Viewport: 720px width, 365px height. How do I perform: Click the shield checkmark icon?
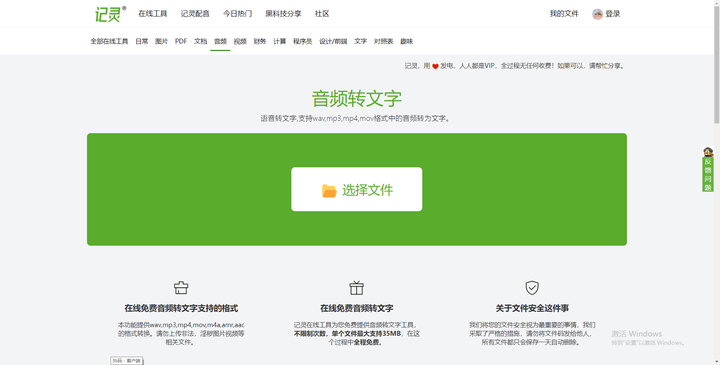point(532,288)
